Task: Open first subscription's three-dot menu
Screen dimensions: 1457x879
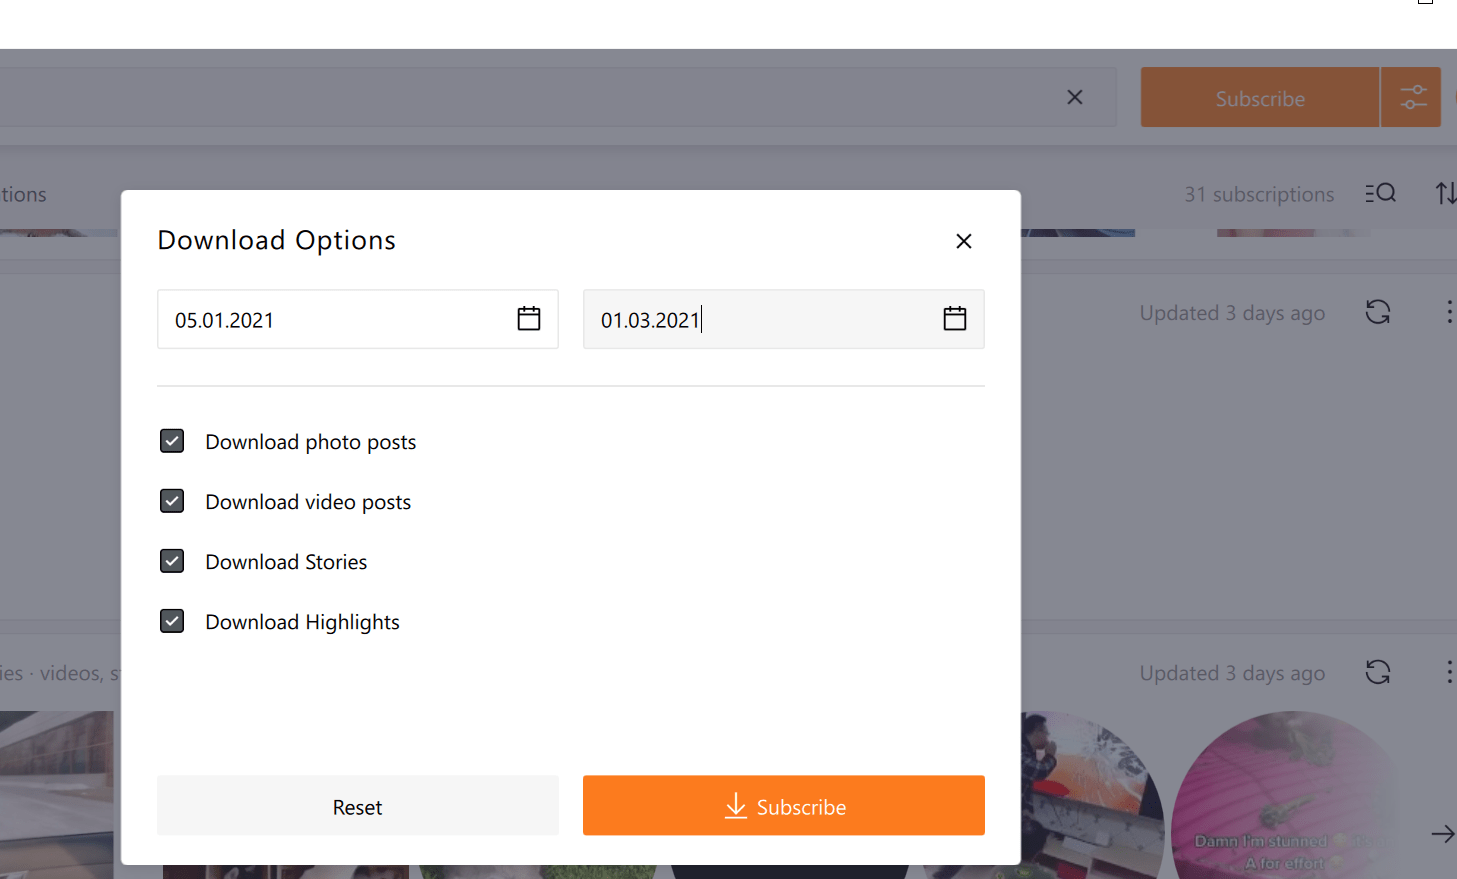Action: (1448, 312)
